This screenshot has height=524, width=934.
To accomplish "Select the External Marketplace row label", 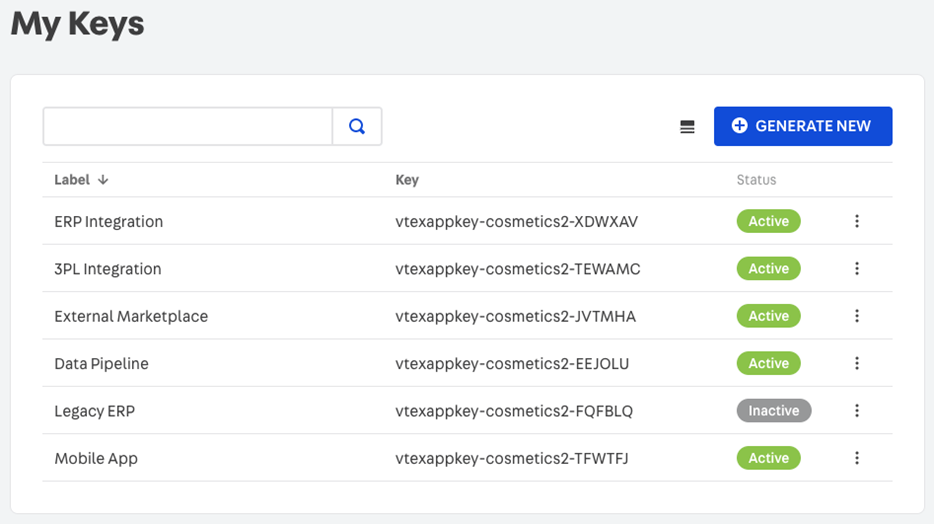I will 131,316.
